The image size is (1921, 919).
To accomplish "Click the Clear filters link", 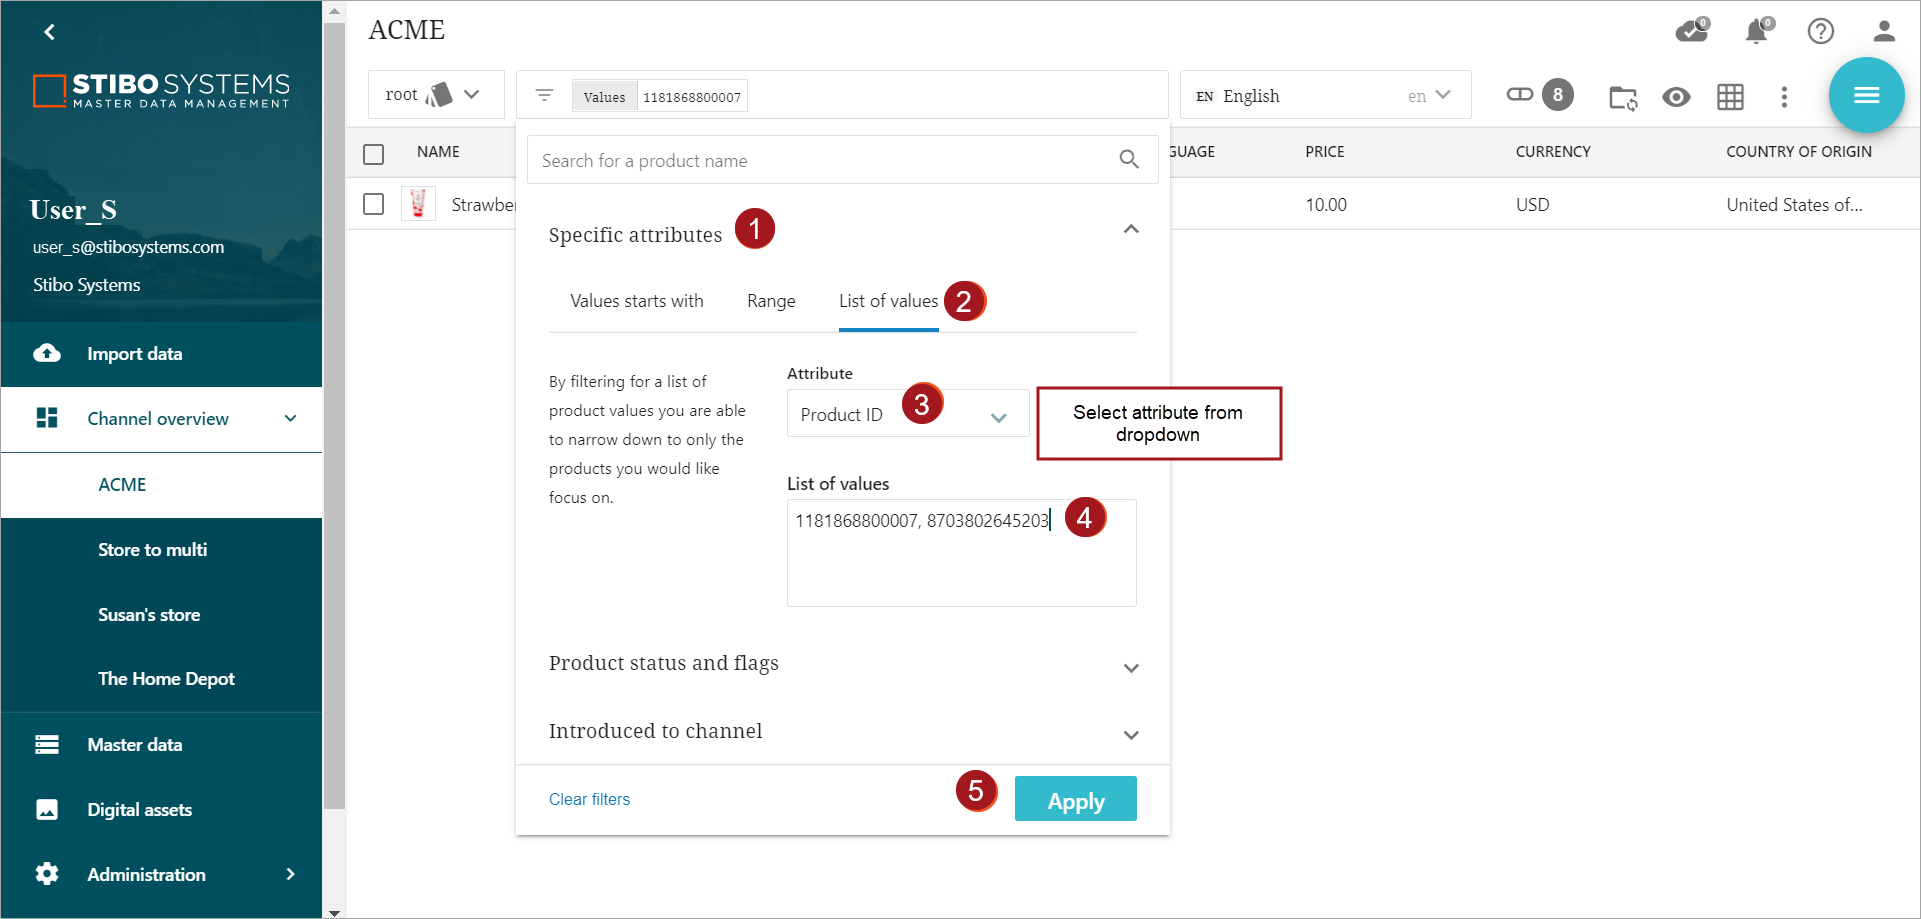I will click(x=589, y=799).
